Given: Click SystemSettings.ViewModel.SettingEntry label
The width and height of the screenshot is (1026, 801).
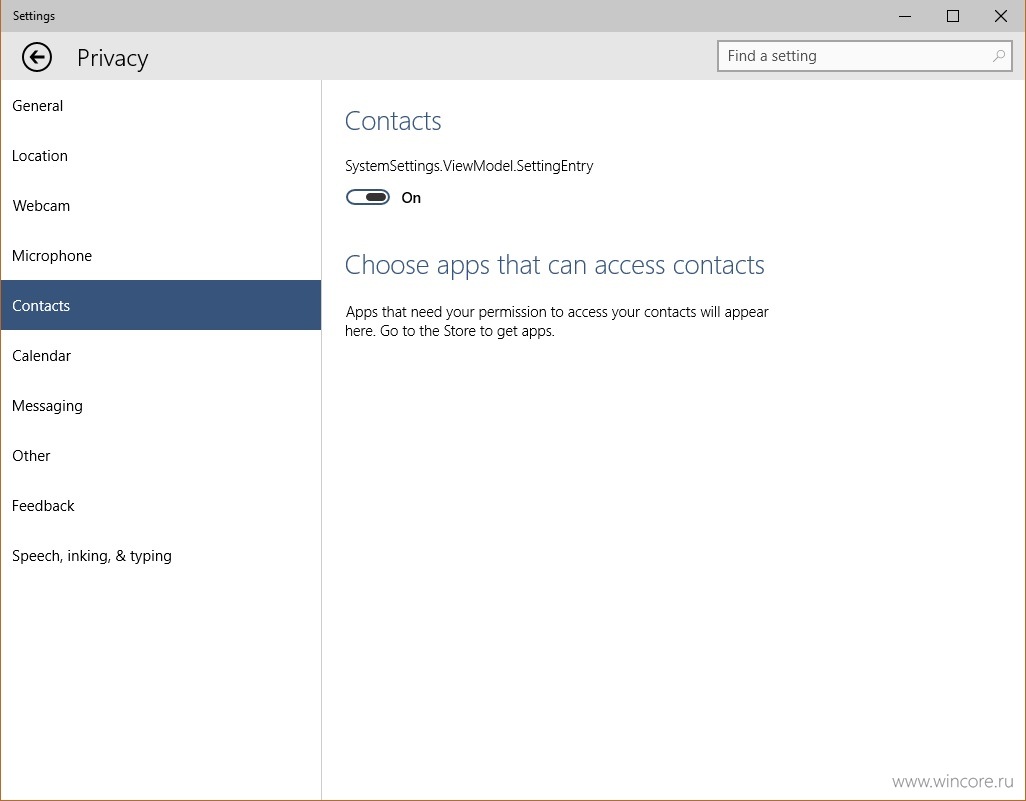Looking at the screenshot, I should pos(469,166).
